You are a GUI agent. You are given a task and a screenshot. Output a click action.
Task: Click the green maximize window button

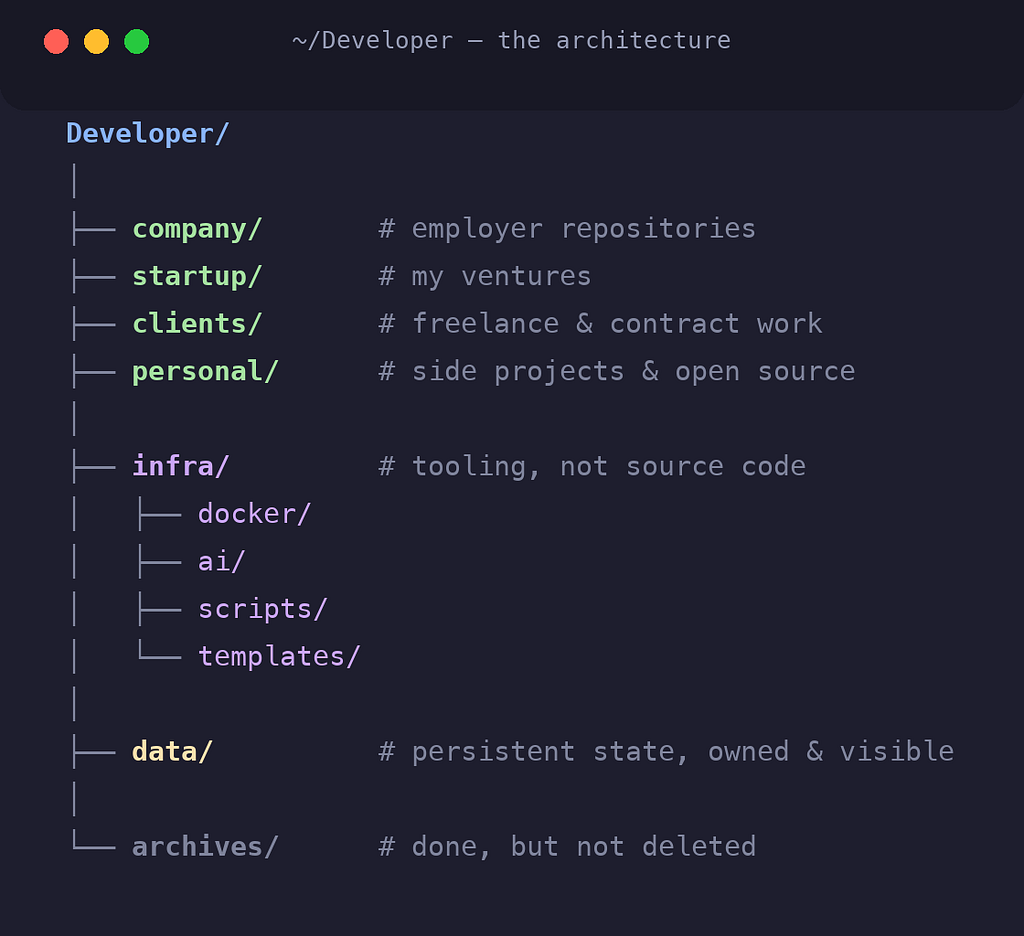pyautogui.click(x=136, y=42)
